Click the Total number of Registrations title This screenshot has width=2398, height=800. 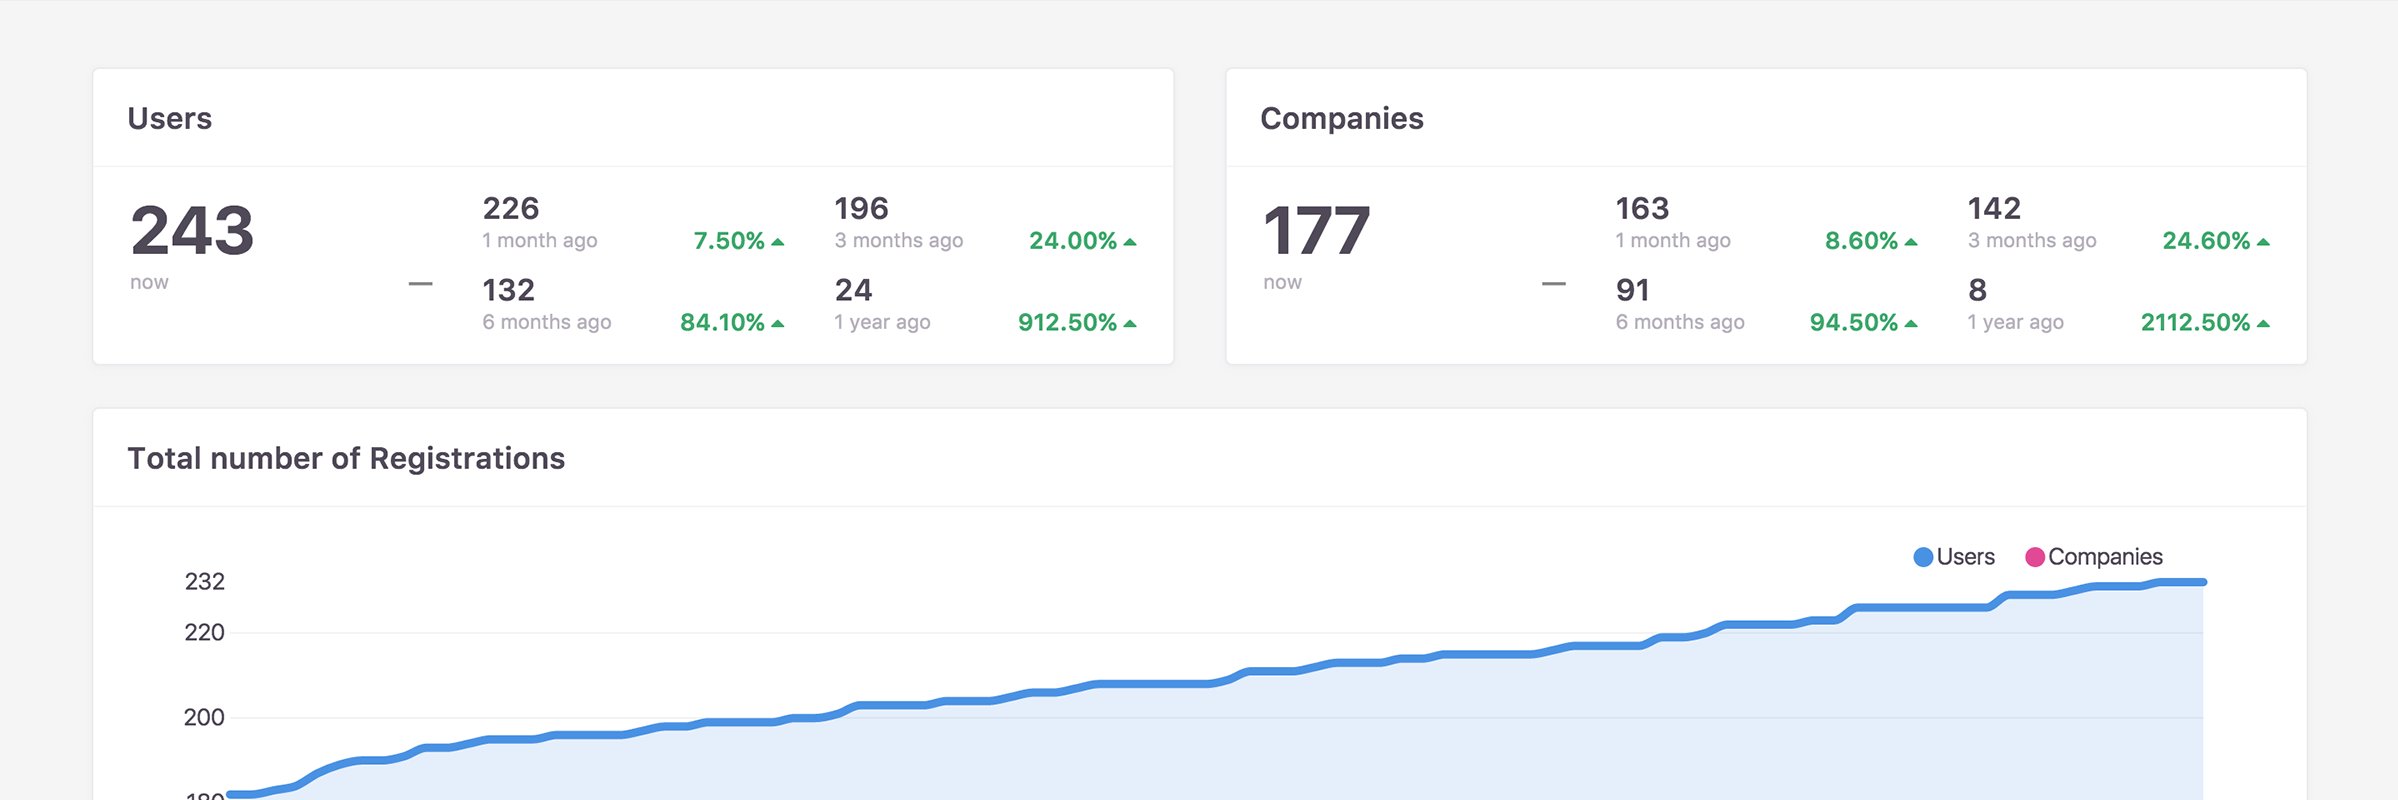(x=346, y=458)
